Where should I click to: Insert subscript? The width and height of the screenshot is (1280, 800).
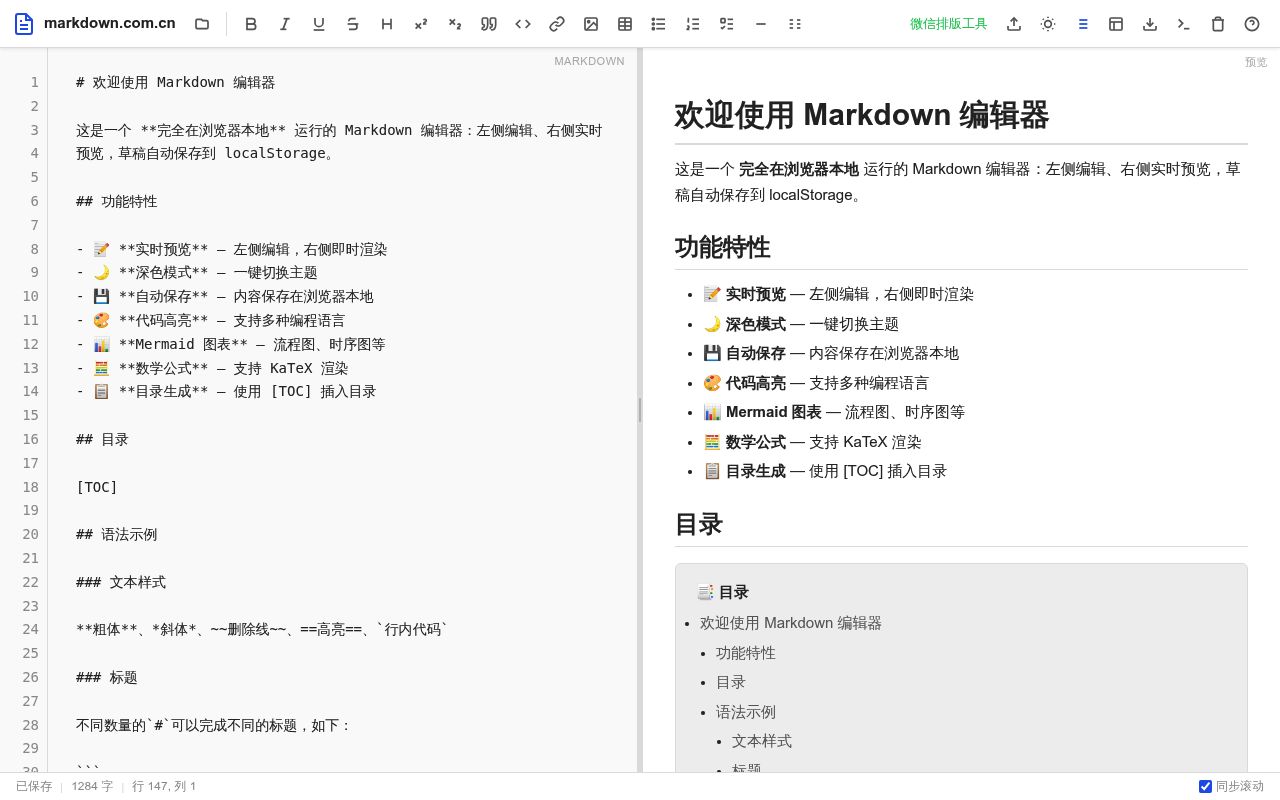(455, 24)
